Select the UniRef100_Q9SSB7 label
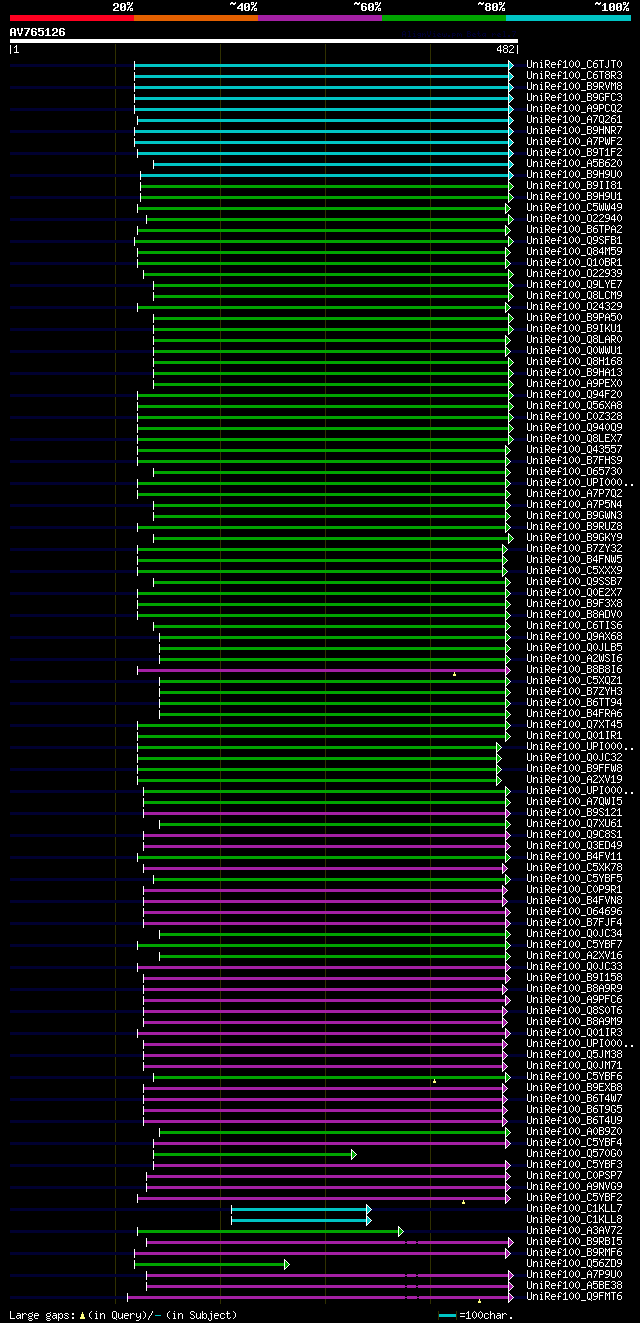 coord(575,582)
